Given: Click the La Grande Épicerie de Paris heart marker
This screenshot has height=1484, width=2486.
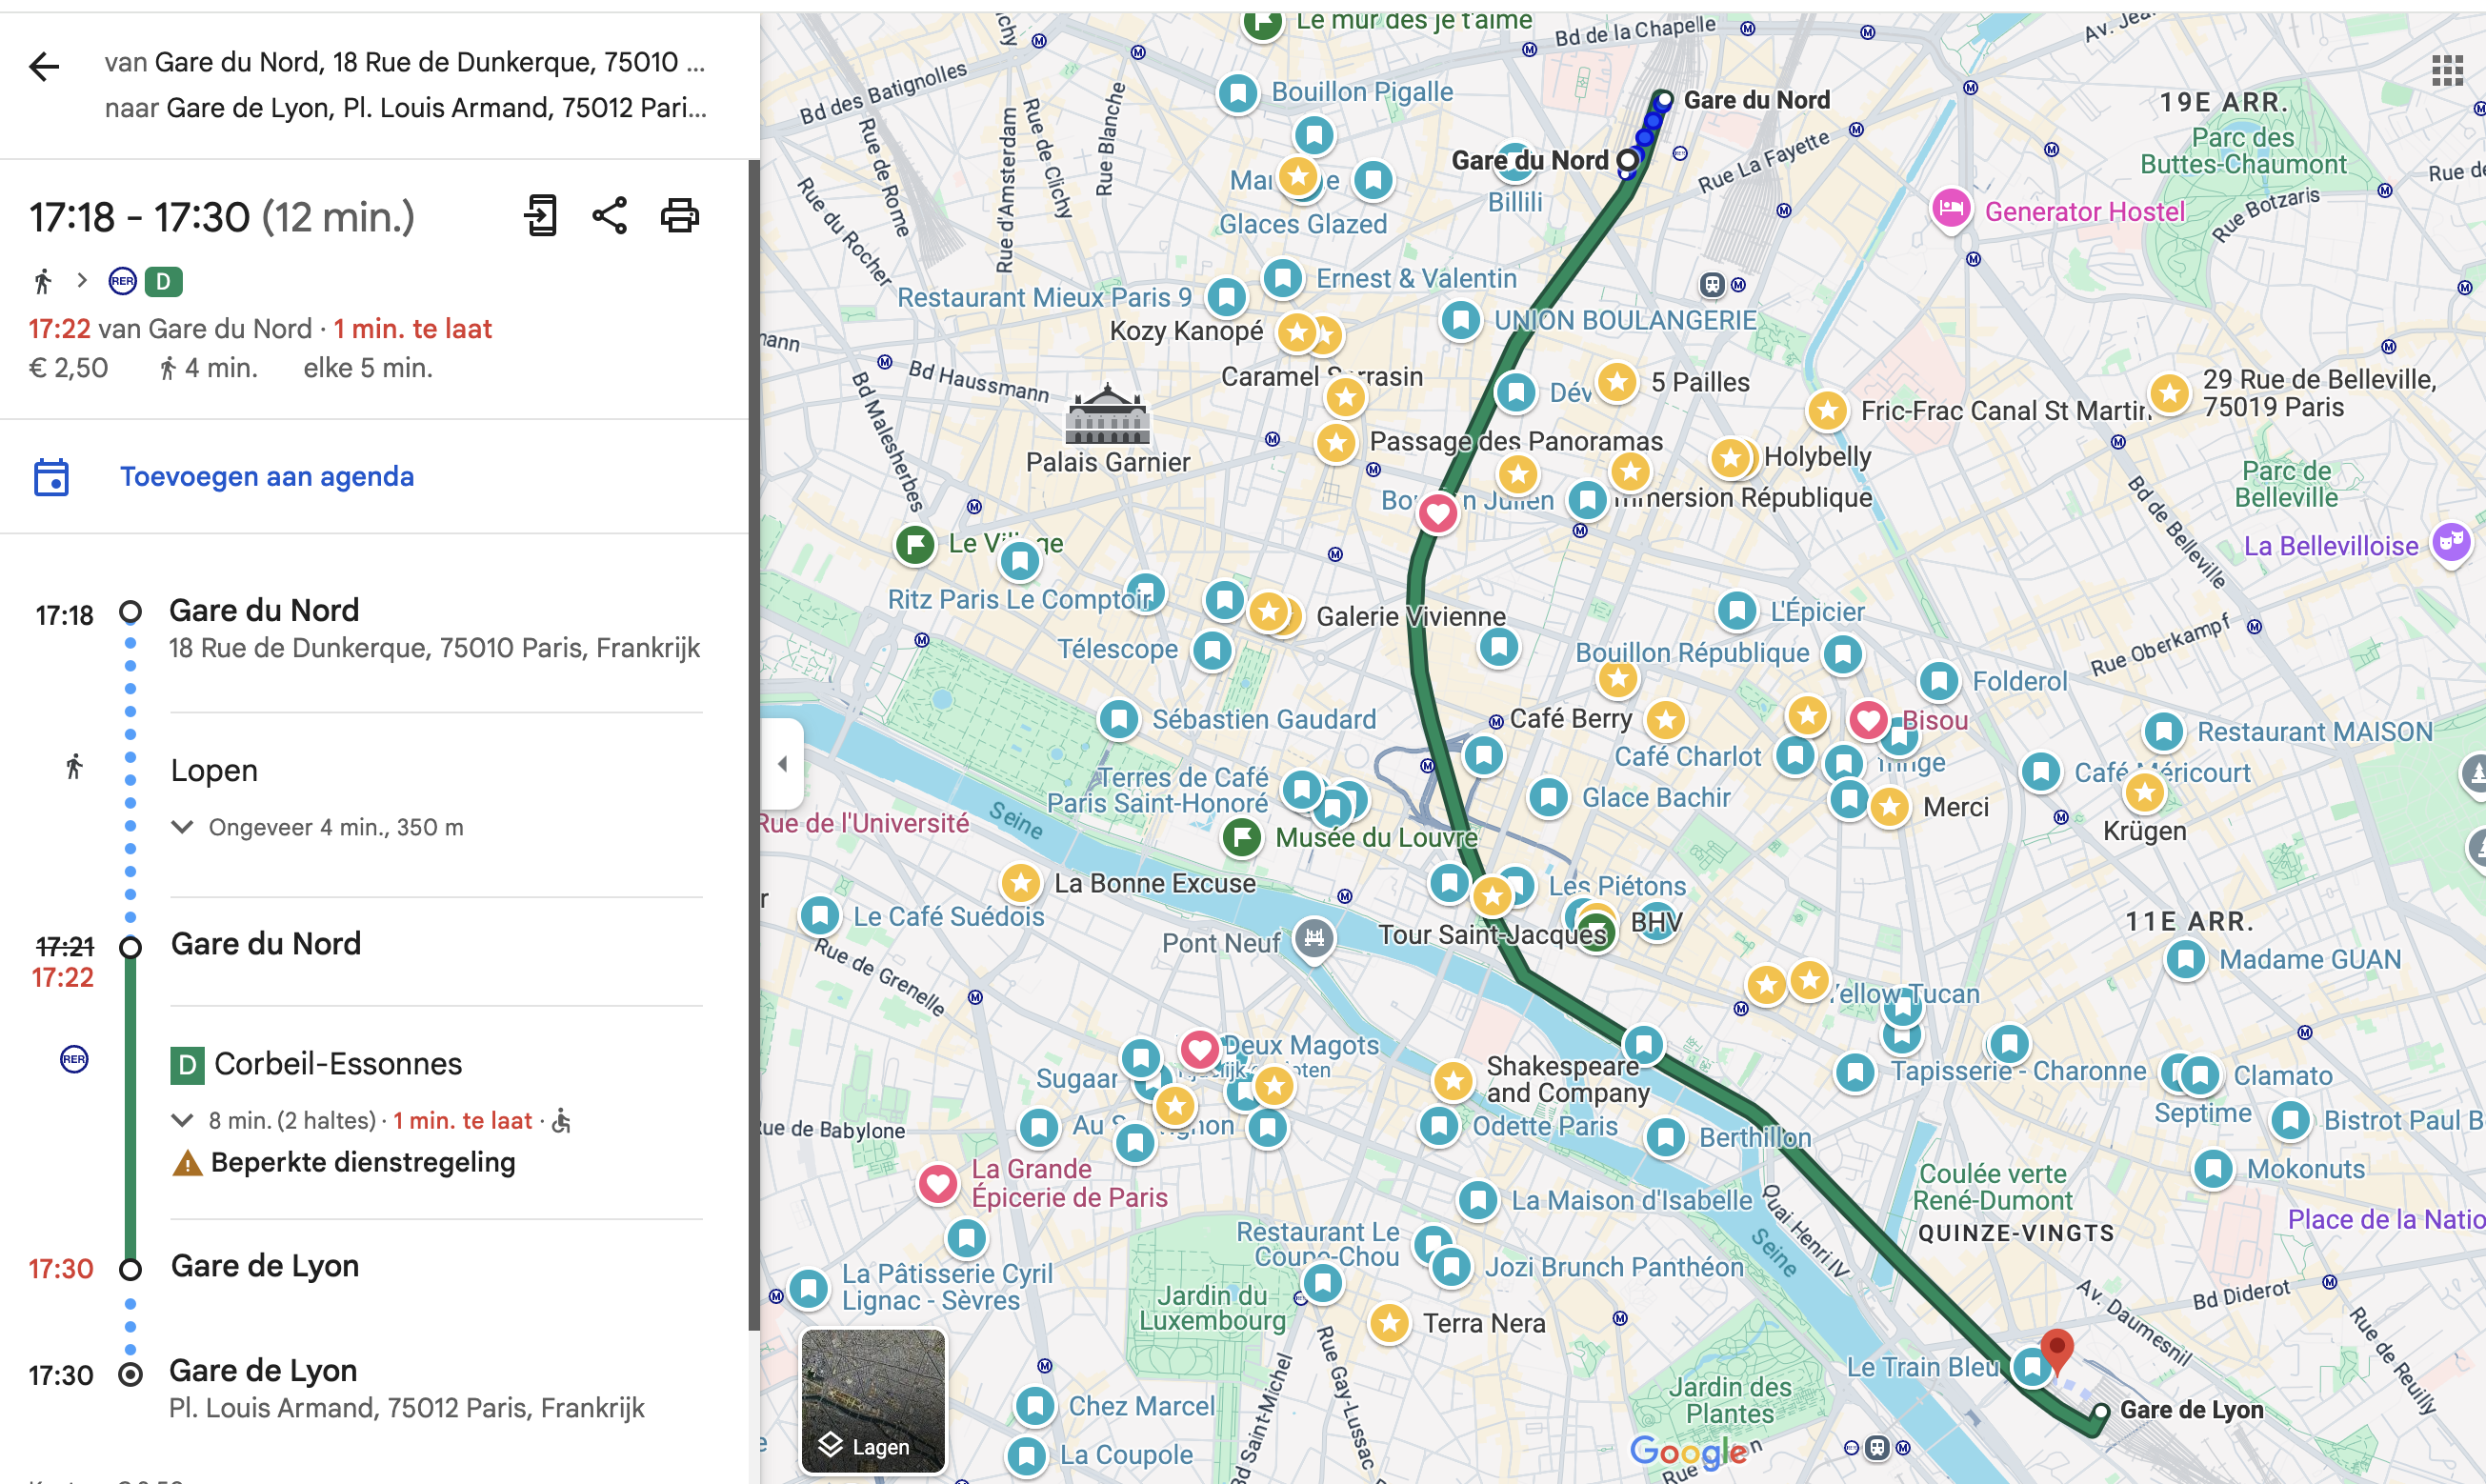Looking at the screenshot, I should [x=937, y=1184].
